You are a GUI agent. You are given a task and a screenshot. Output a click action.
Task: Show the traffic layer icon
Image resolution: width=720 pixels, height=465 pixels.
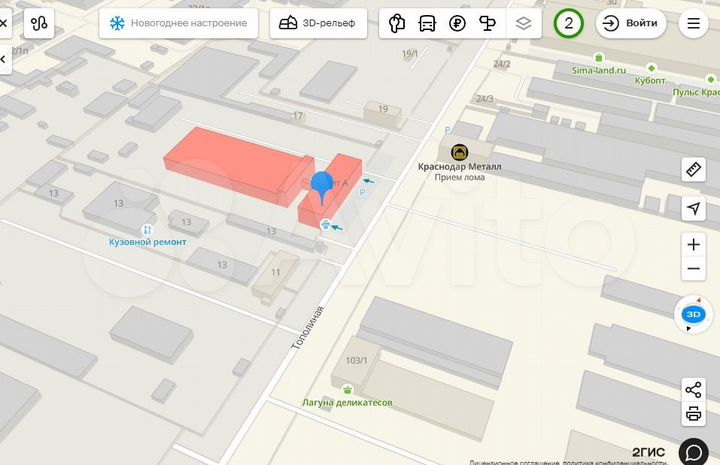[x=397, y=23]
